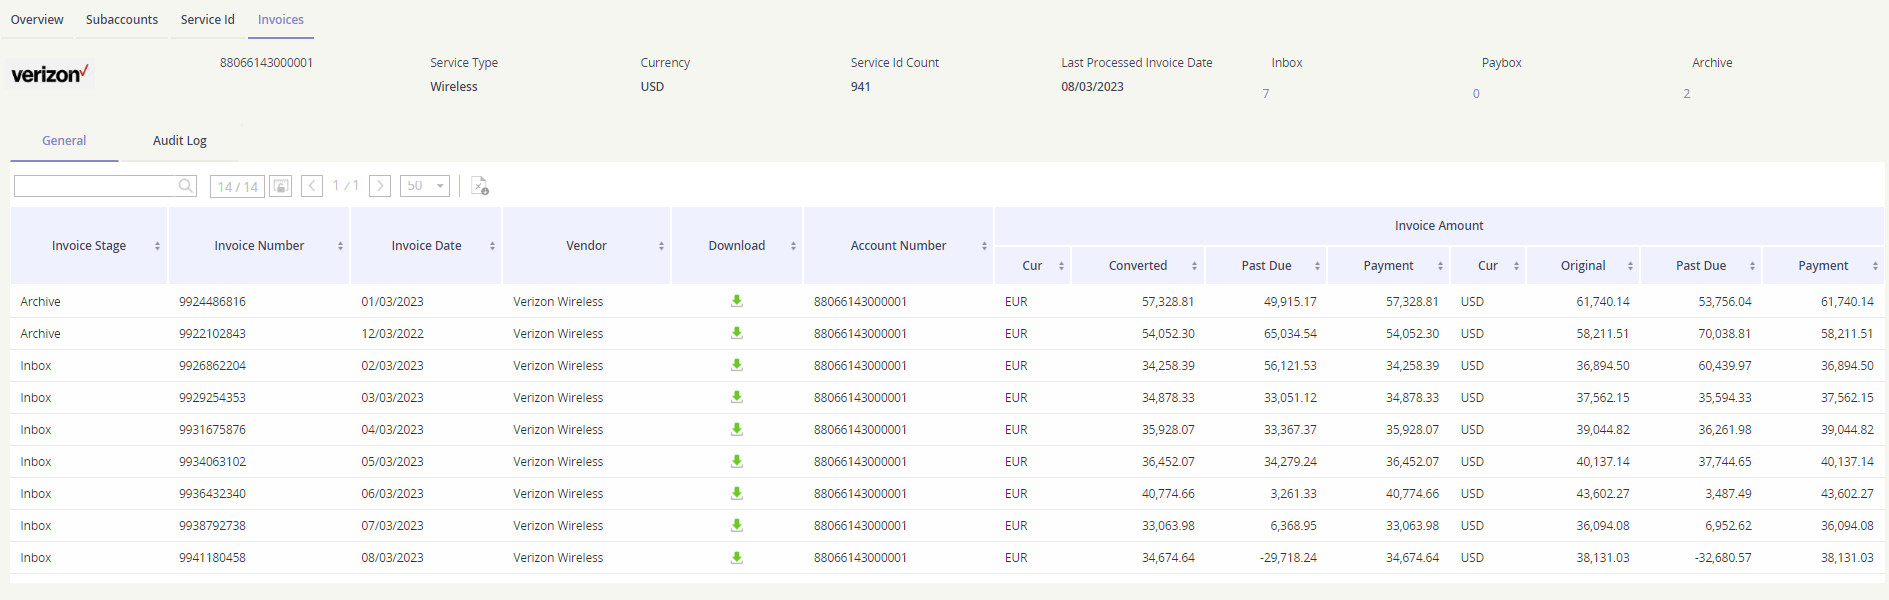Screen dimensions: 1889x600
Task: Select the General tab
Action: 64,141
